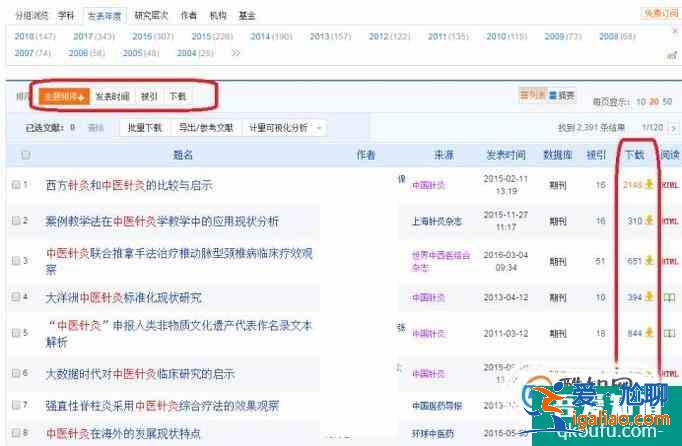Sort results by 被引
The width and height of the screenshot is (682, 446).
click(149, 96)
